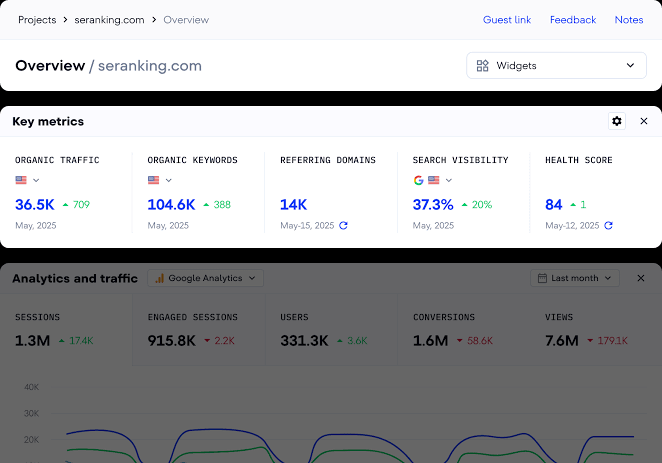Select the Views metric tab
This screenshot has width=662, height=463.
pyautogui.click(x=596, y=330)
